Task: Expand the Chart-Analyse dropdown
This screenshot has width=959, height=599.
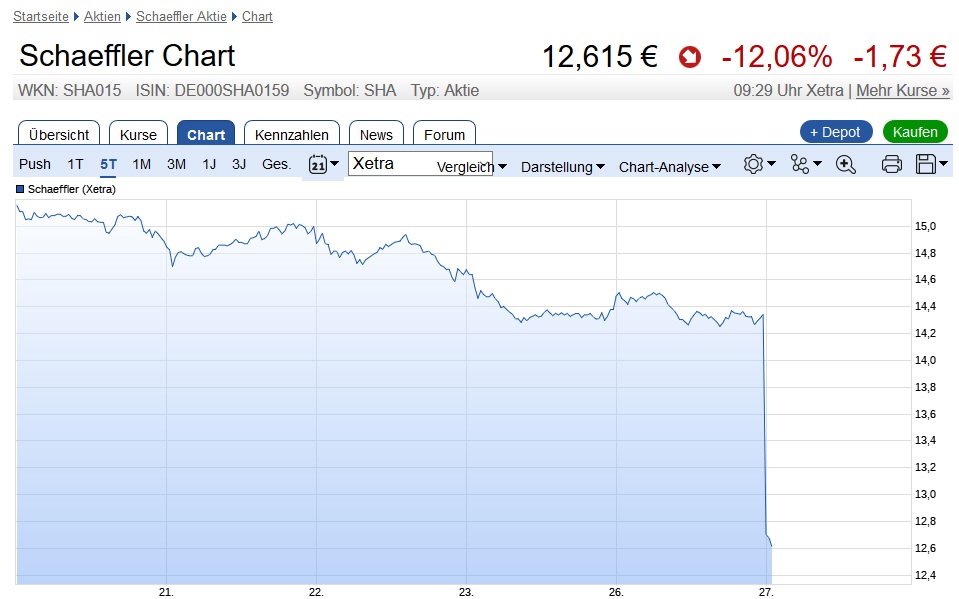Action: click(669, 167)
